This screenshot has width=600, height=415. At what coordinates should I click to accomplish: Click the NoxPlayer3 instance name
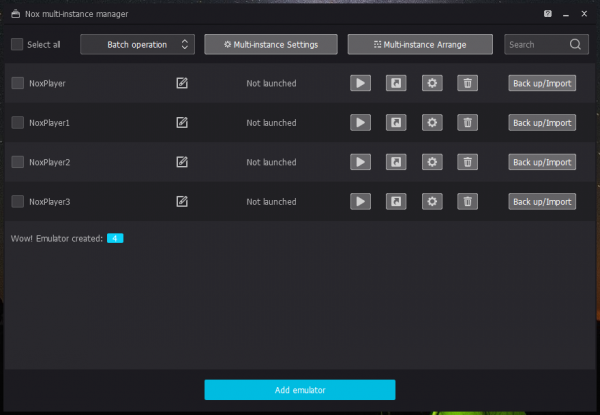[50, 202]
